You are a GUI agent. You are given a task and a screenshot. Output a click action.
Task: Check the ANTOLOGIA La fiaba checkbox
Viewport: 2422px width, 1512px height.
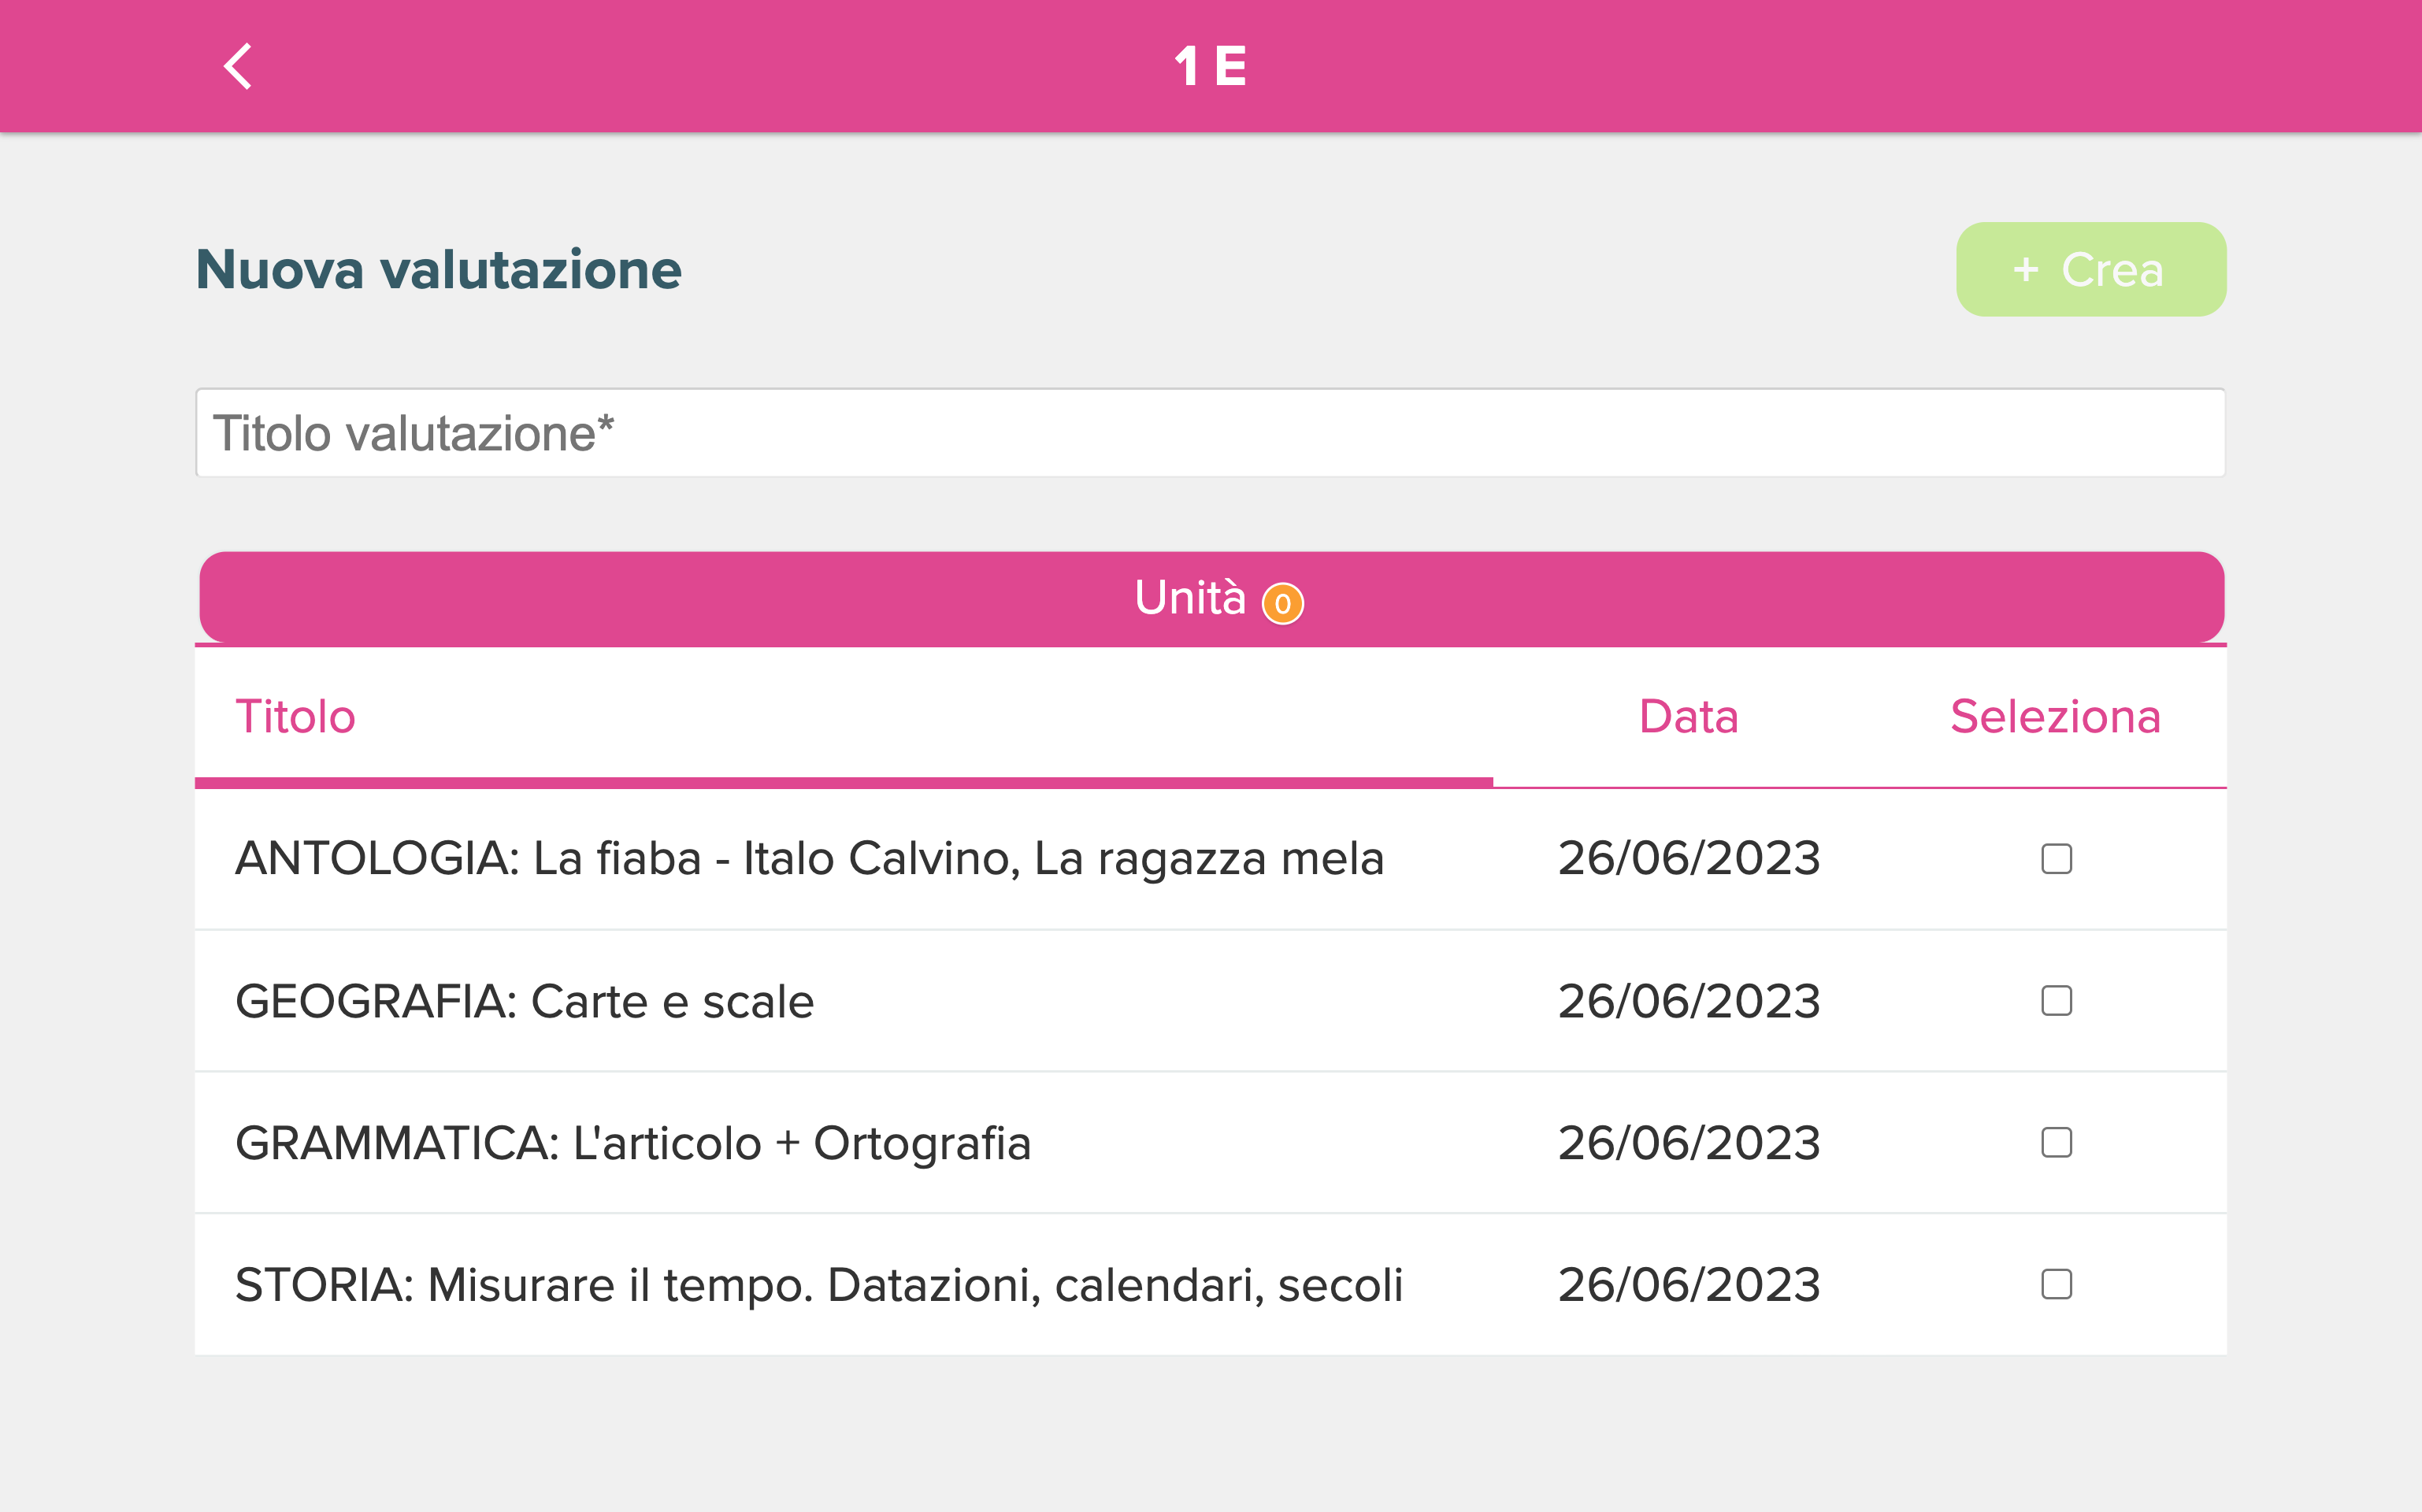(x=2056, y=859)
